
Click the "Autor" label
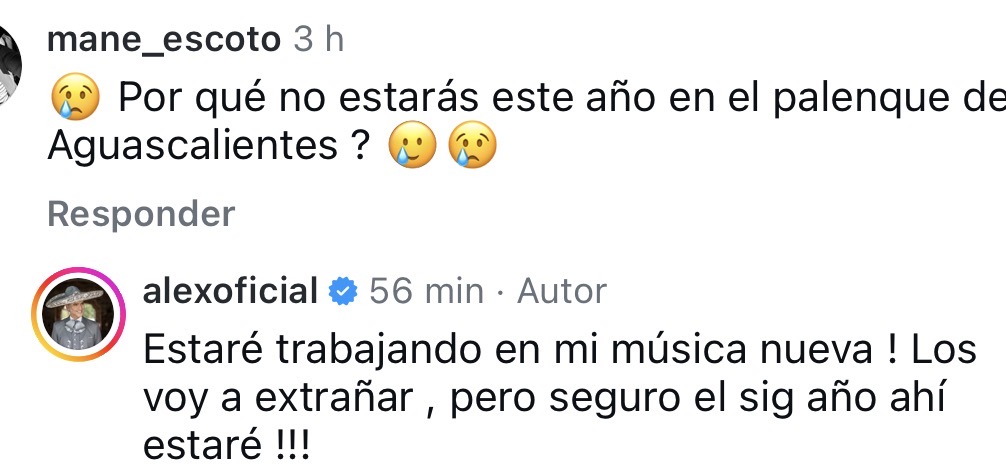tap(561, 291)
